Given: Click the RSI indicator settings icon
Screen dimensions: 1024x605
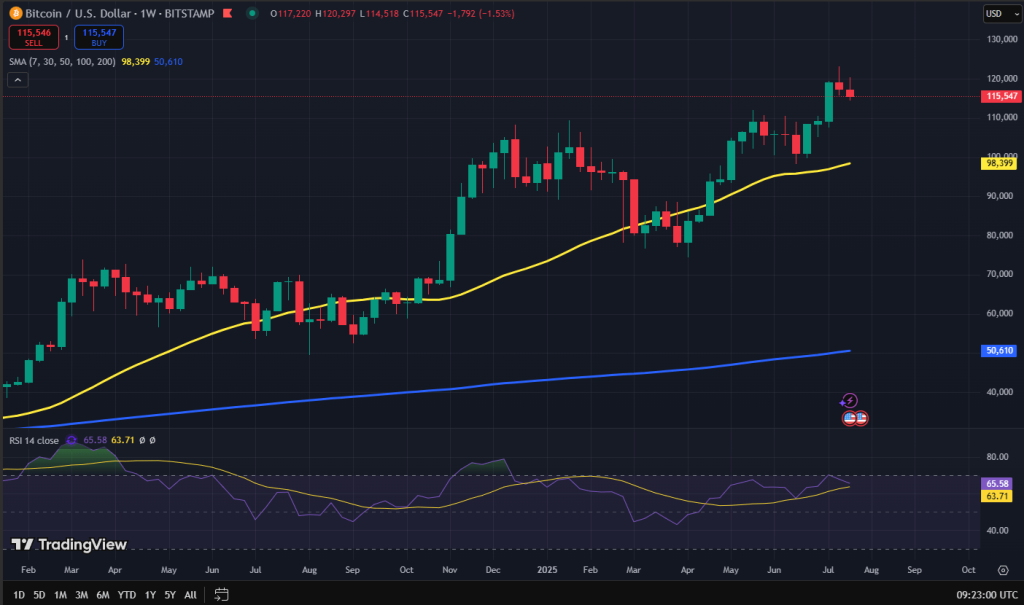Looking at the screenshot, I should [71, 440].
